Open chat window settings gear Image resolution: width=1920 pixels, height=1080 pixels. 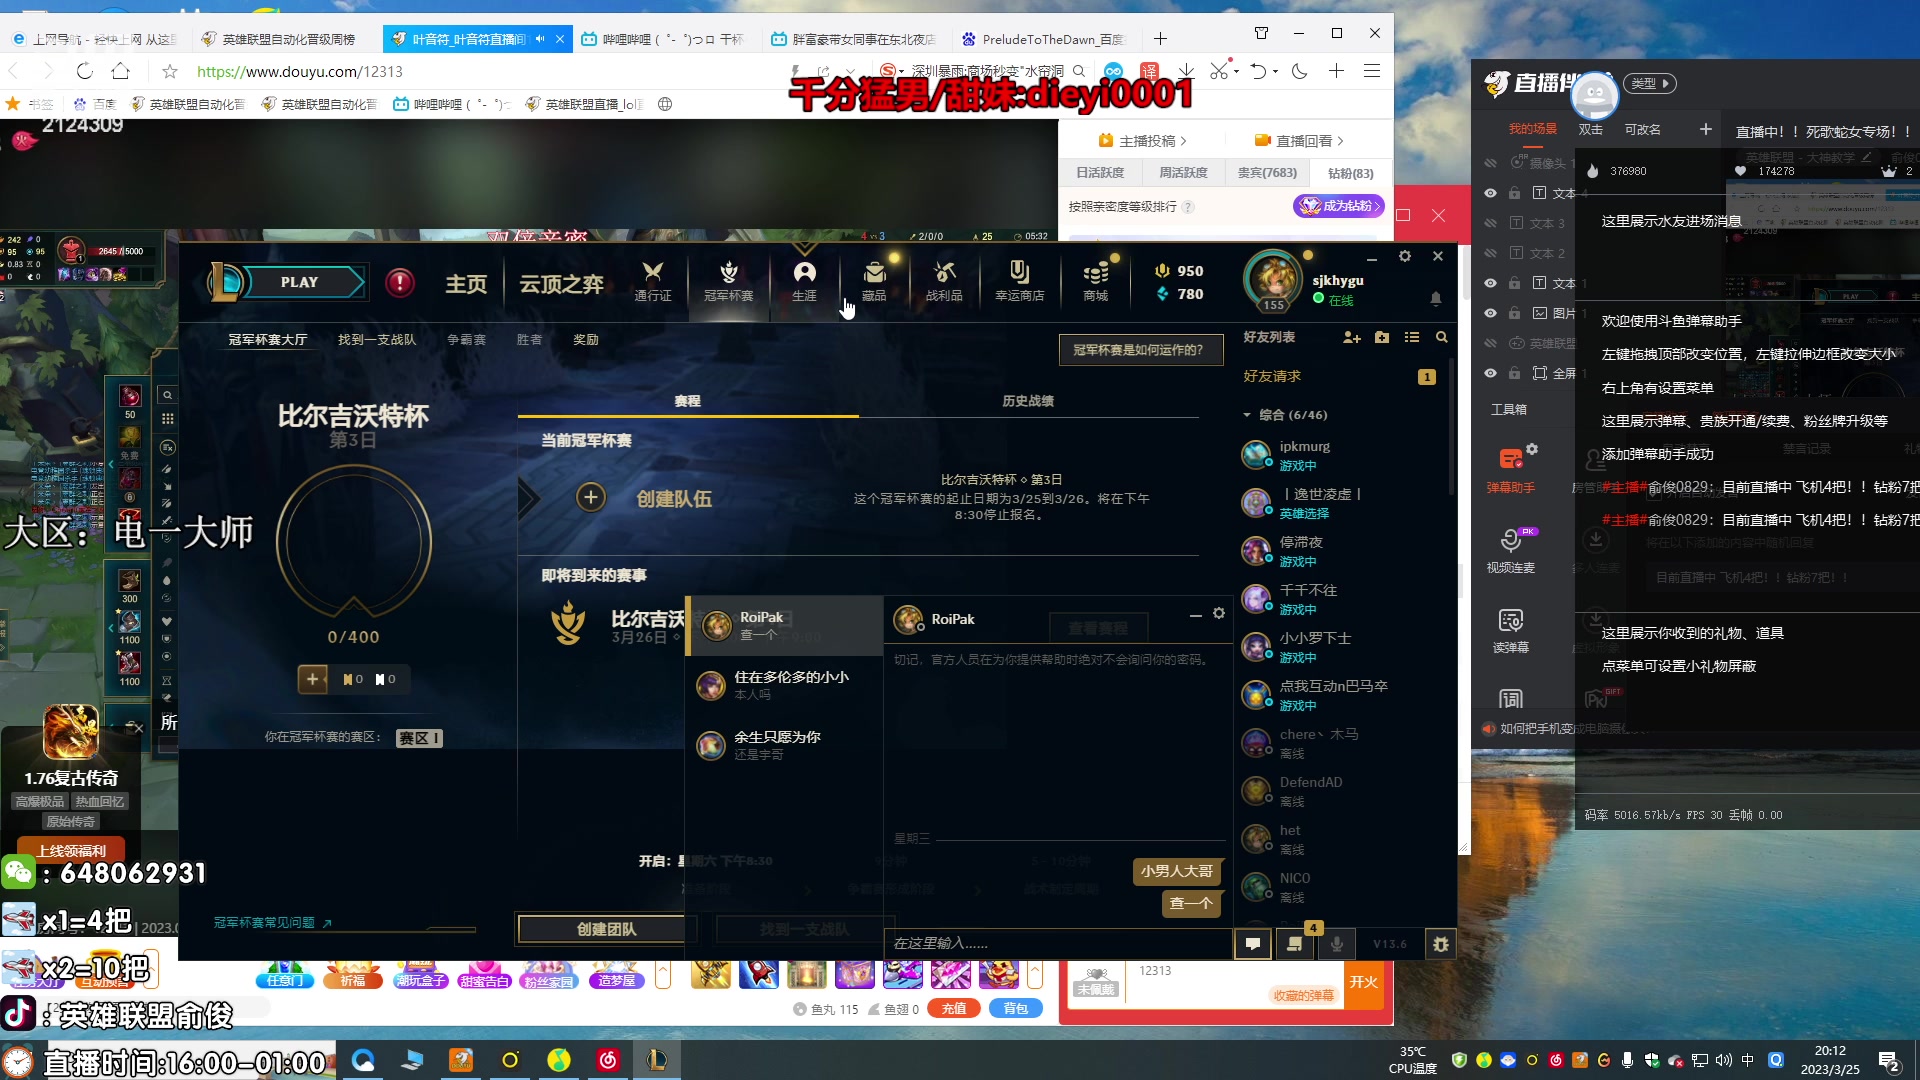(1219, 614)
